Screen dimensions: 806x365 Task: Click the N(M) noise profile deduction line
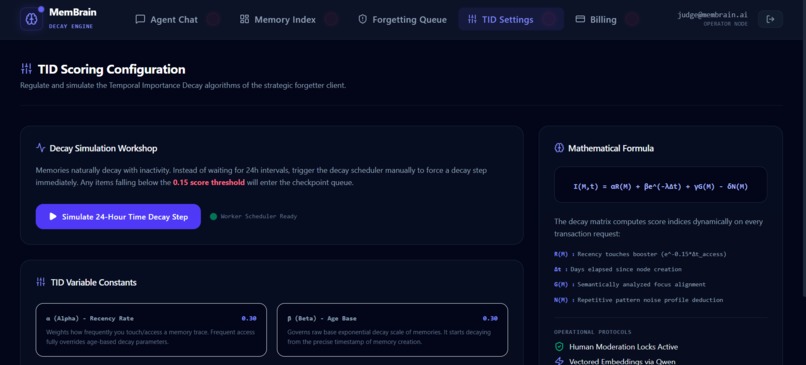click(x=638, y=300)
